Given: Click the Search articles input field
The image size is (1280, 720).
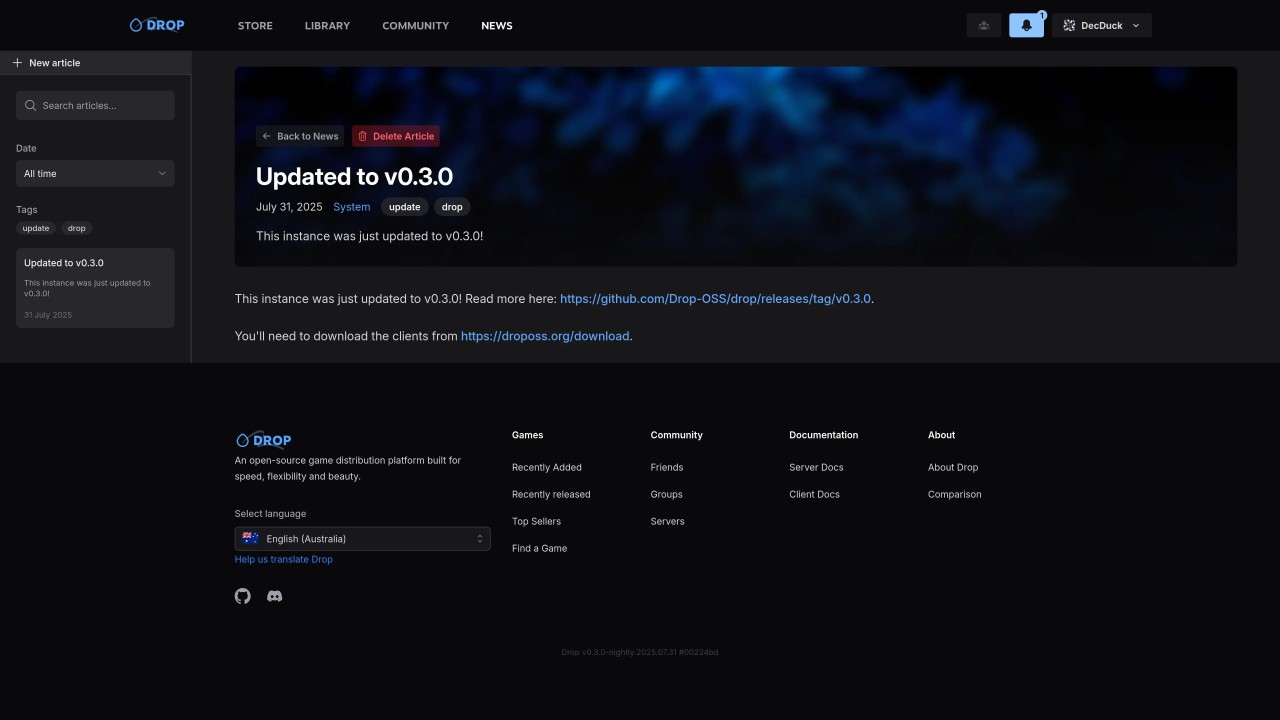Looking at the screenshot, I should coord(95,106).
